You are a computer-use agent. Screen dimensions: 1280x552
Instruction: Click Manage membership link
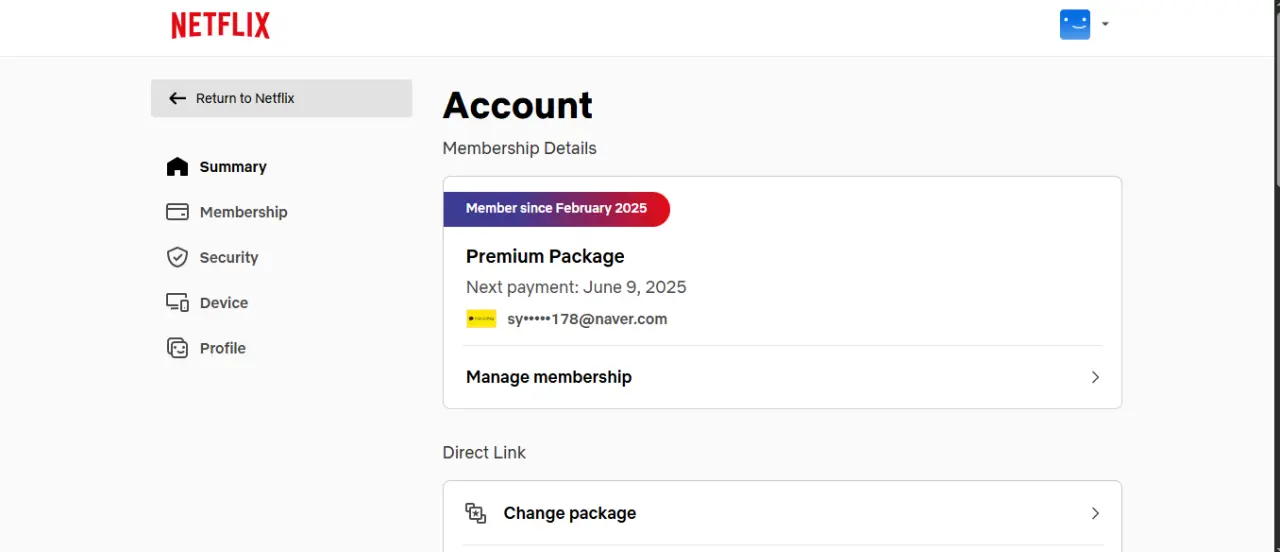[x=782, y=377]
